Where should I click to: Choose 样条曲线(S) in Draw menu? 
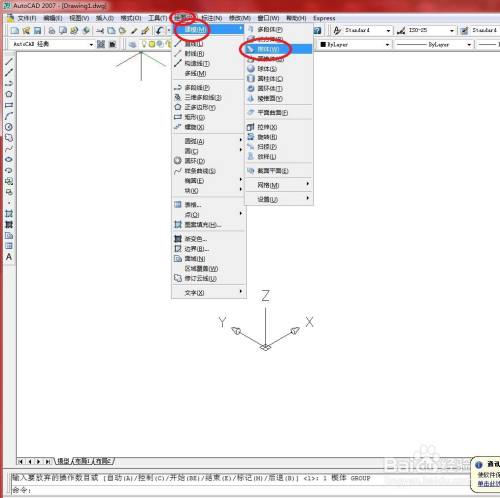pos(209,171)
